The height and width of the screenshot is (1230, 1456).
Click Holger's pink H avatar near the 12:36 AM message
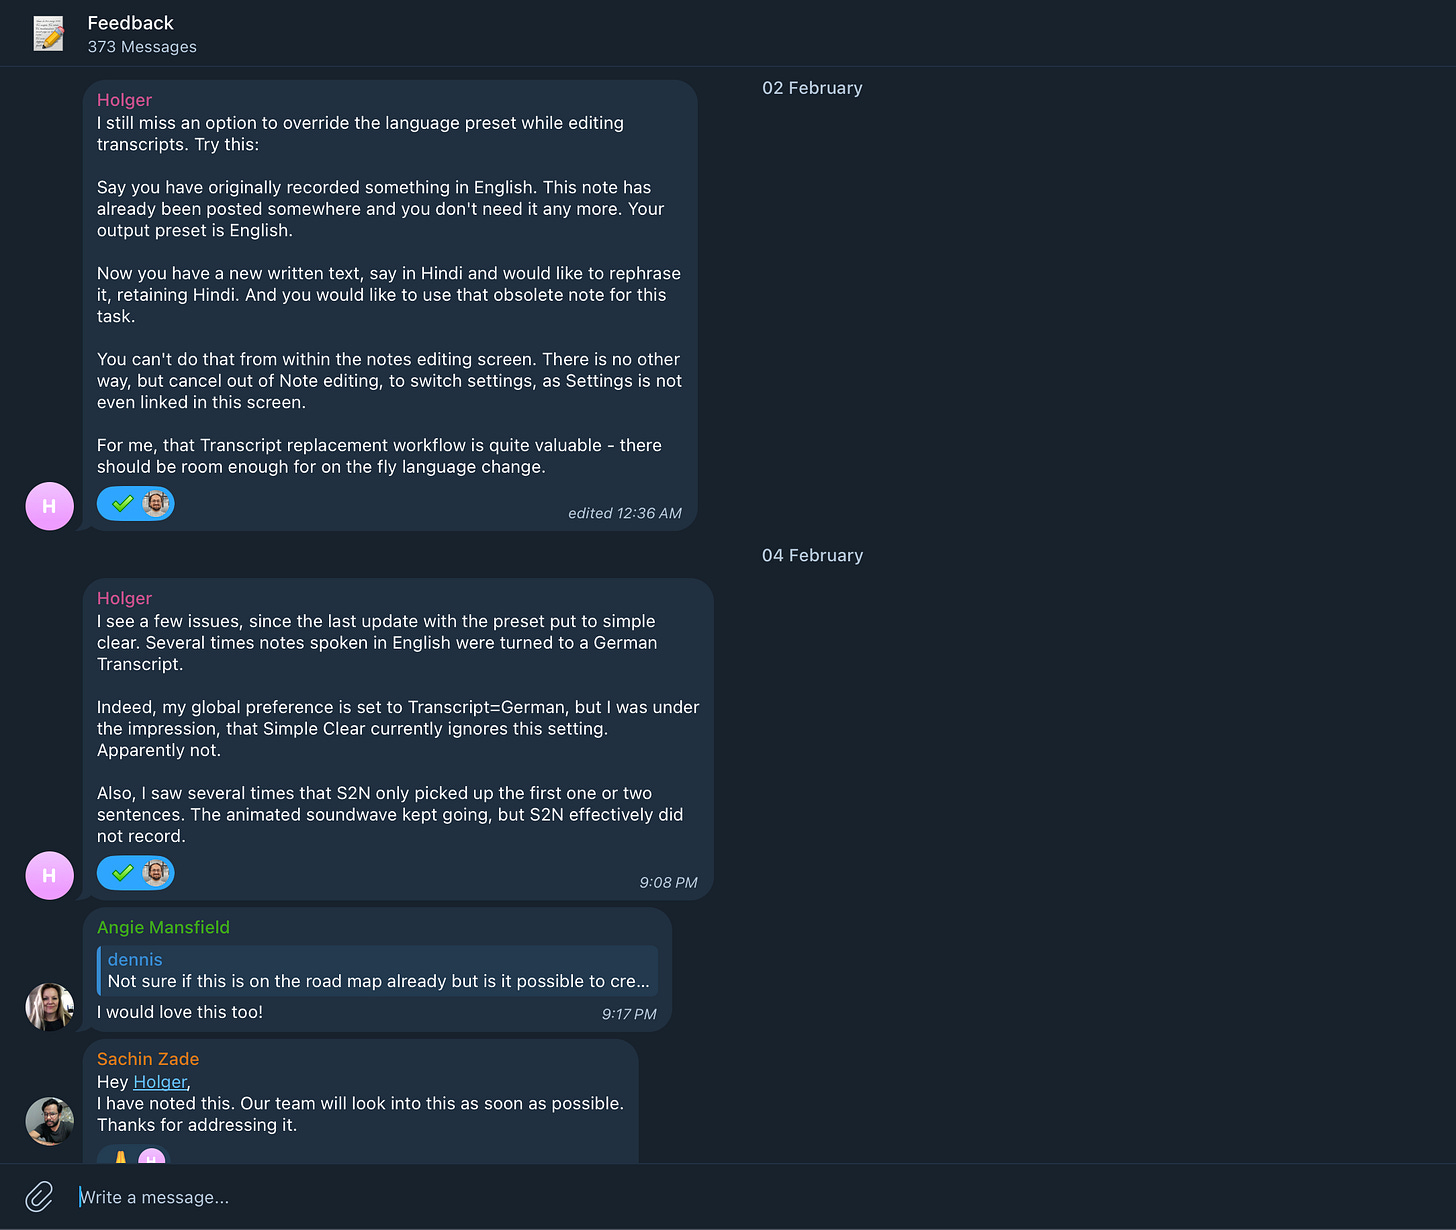coord(49,506)
